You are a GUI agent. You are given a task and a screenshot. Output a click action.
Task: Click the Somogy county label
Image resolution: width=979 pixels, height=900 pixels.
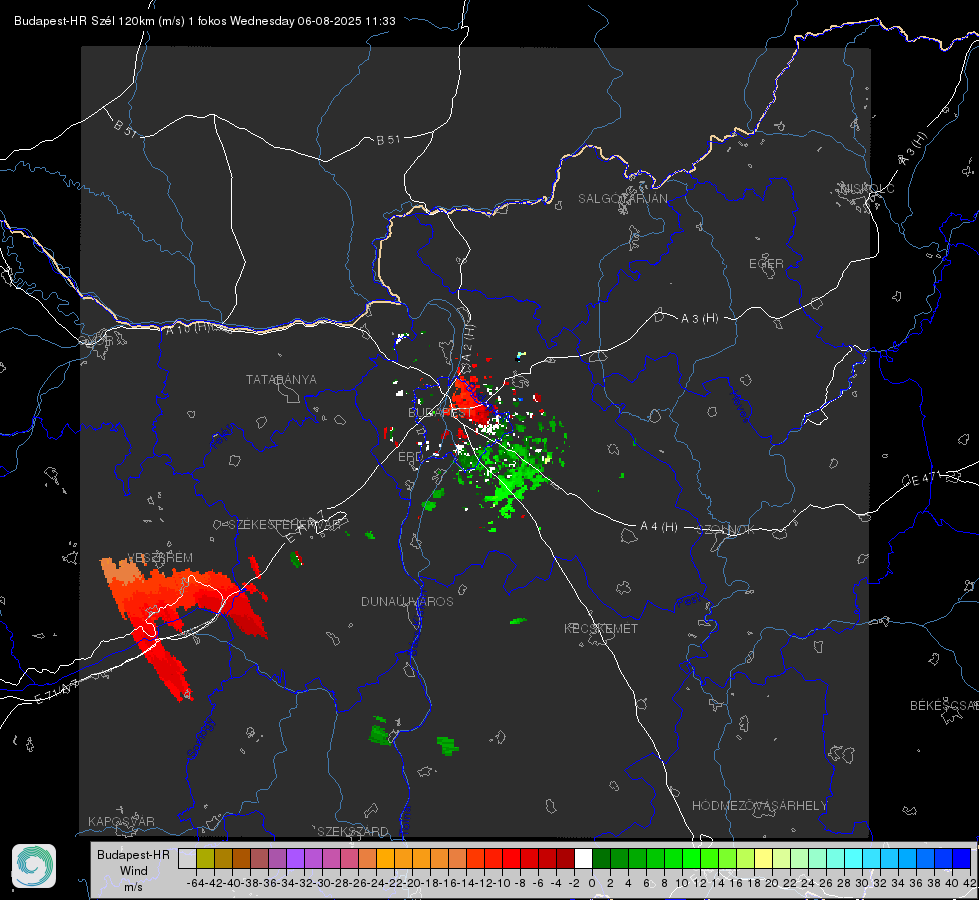[x=200, y=738]
